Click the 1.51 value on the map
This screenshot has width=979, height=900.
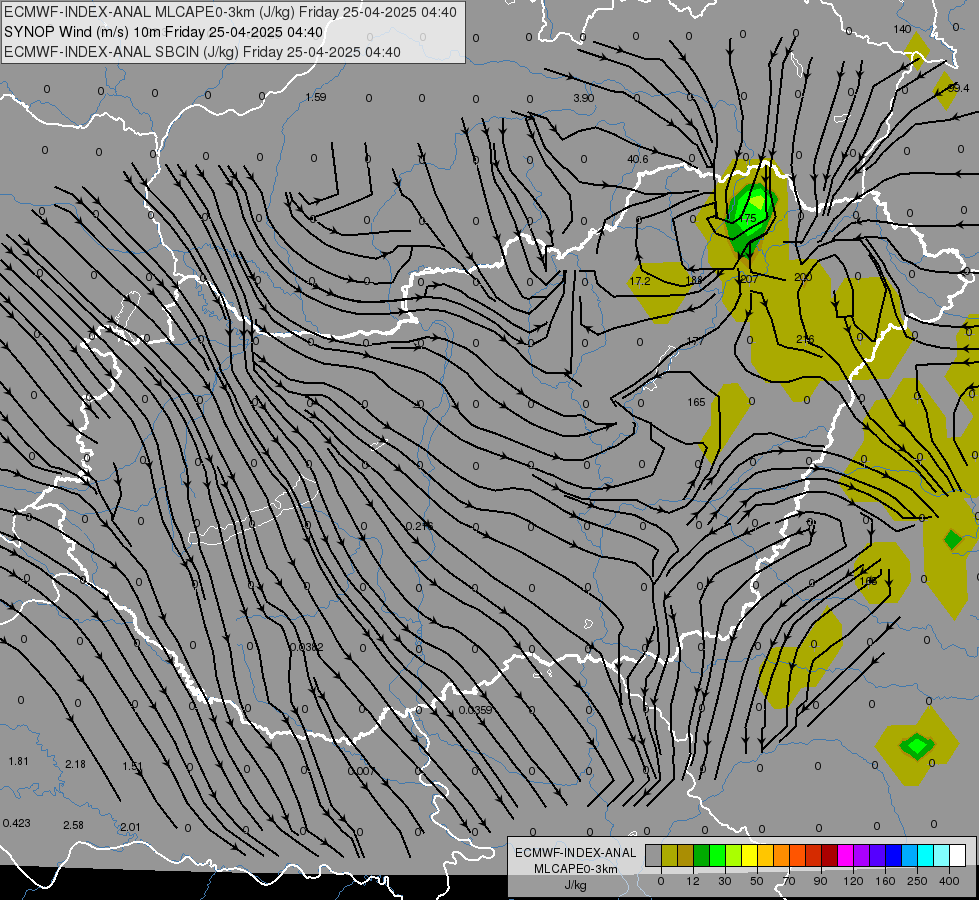132,766
